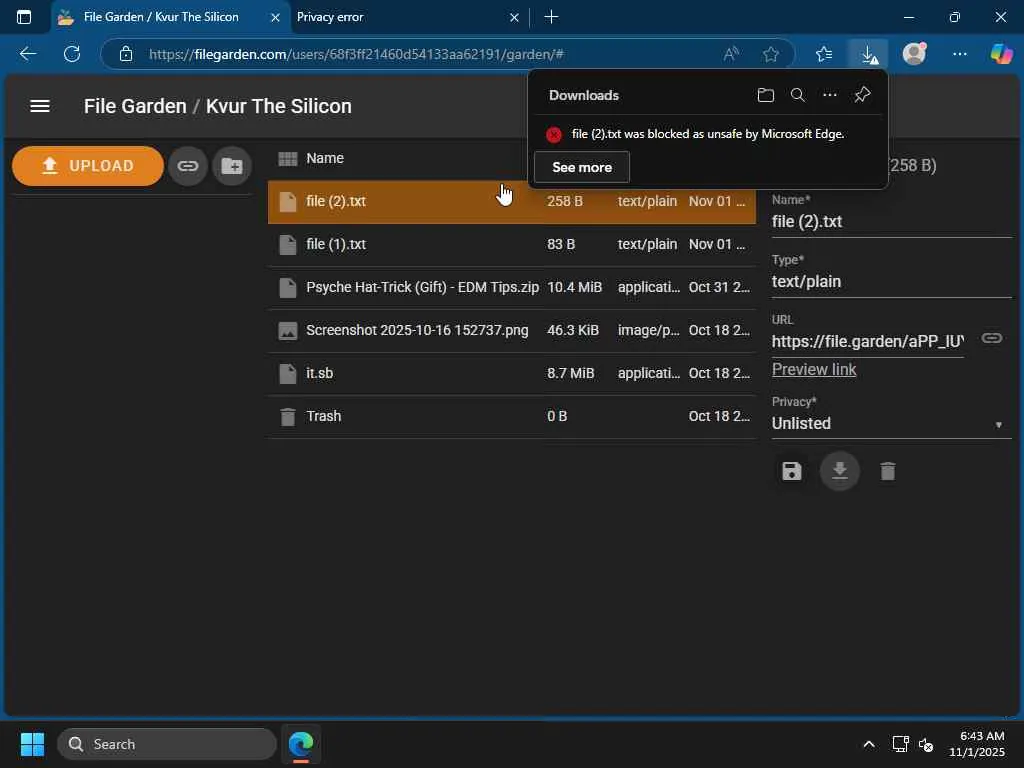Refresh the page
This screenshot has height=768, width=1024.
point(72,54)
